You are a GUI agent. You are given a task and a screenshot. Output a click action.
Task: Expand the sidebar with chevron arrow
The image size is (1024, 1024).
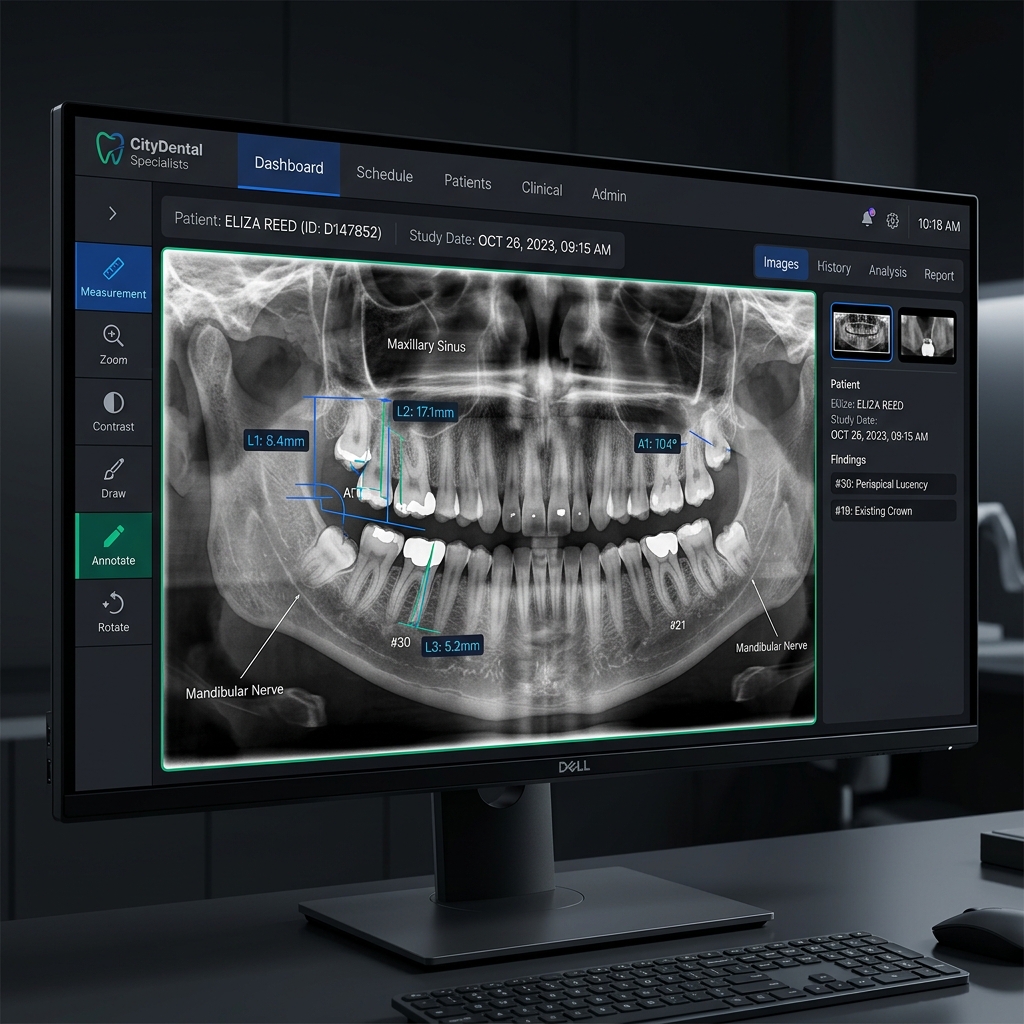(112, 214)
